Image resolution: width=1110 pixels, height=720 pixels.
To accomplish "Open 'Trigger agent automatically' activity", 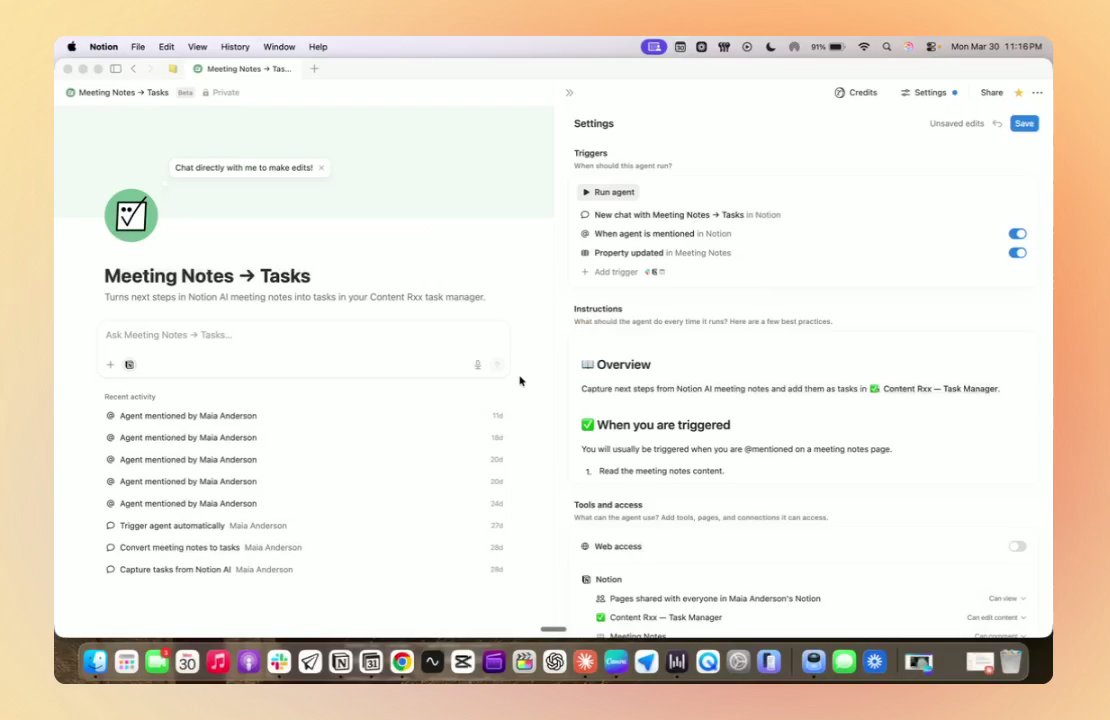I will click(304, 525).
